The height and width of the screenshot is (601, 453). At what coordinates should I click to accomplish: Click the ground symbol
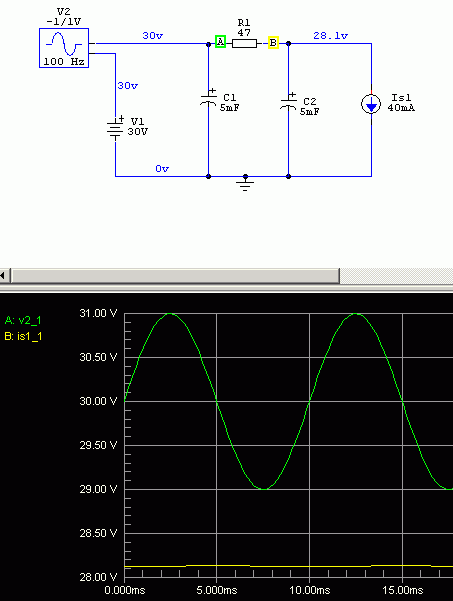click(245, 184)
